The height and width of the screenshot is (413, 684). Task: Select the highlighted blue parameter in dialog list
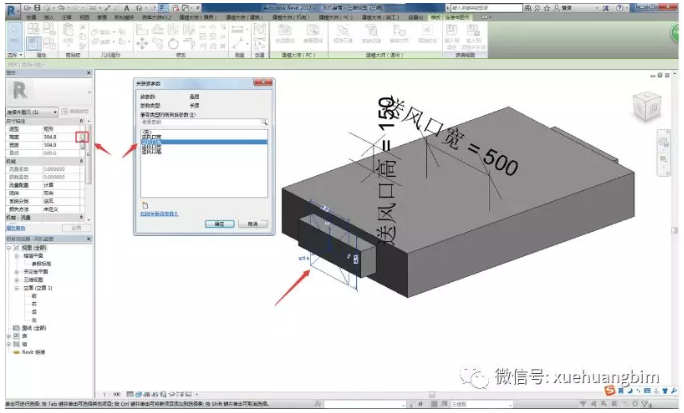[204, 142]
